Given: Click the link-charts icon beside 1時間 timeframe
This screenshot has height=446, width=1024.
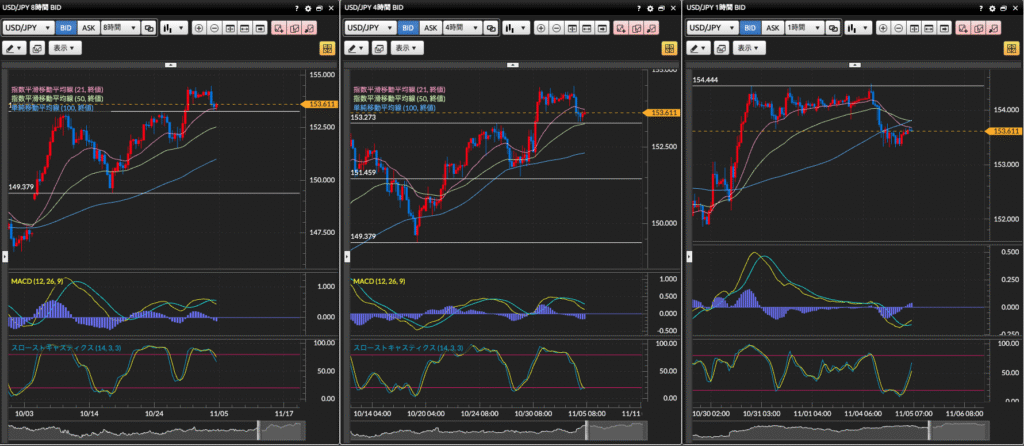Looking at the screenshot, I should [832, 28].
